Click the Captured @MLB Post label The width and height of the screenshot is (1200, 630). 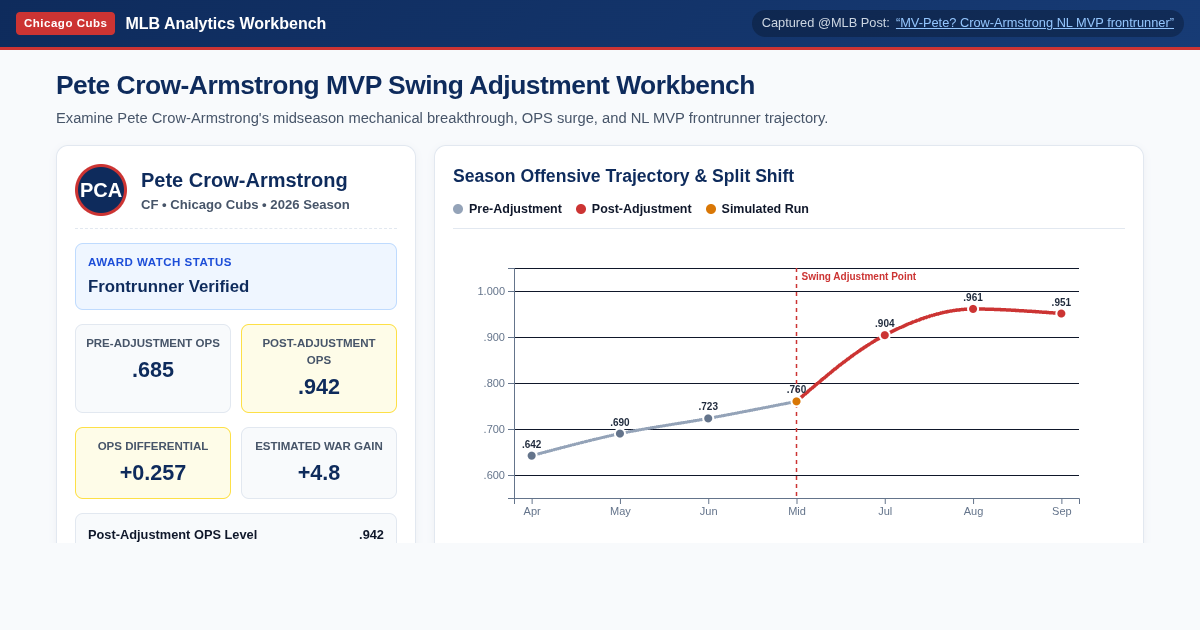pos(826,23)
